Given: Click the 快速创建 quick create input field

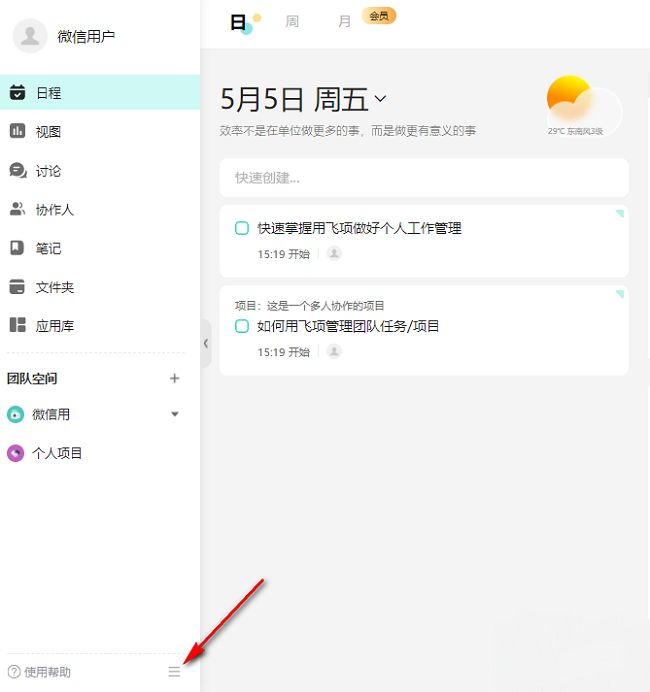Looking at the screenshot, I should coord(424,178).
